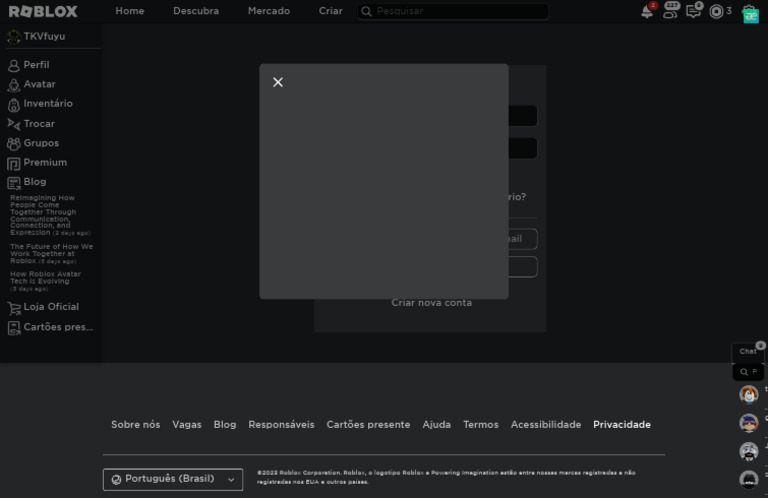This screenshot has height=498, width=768.
Task: Open Avatar from the sidebar
Action: tap(39, 84)
